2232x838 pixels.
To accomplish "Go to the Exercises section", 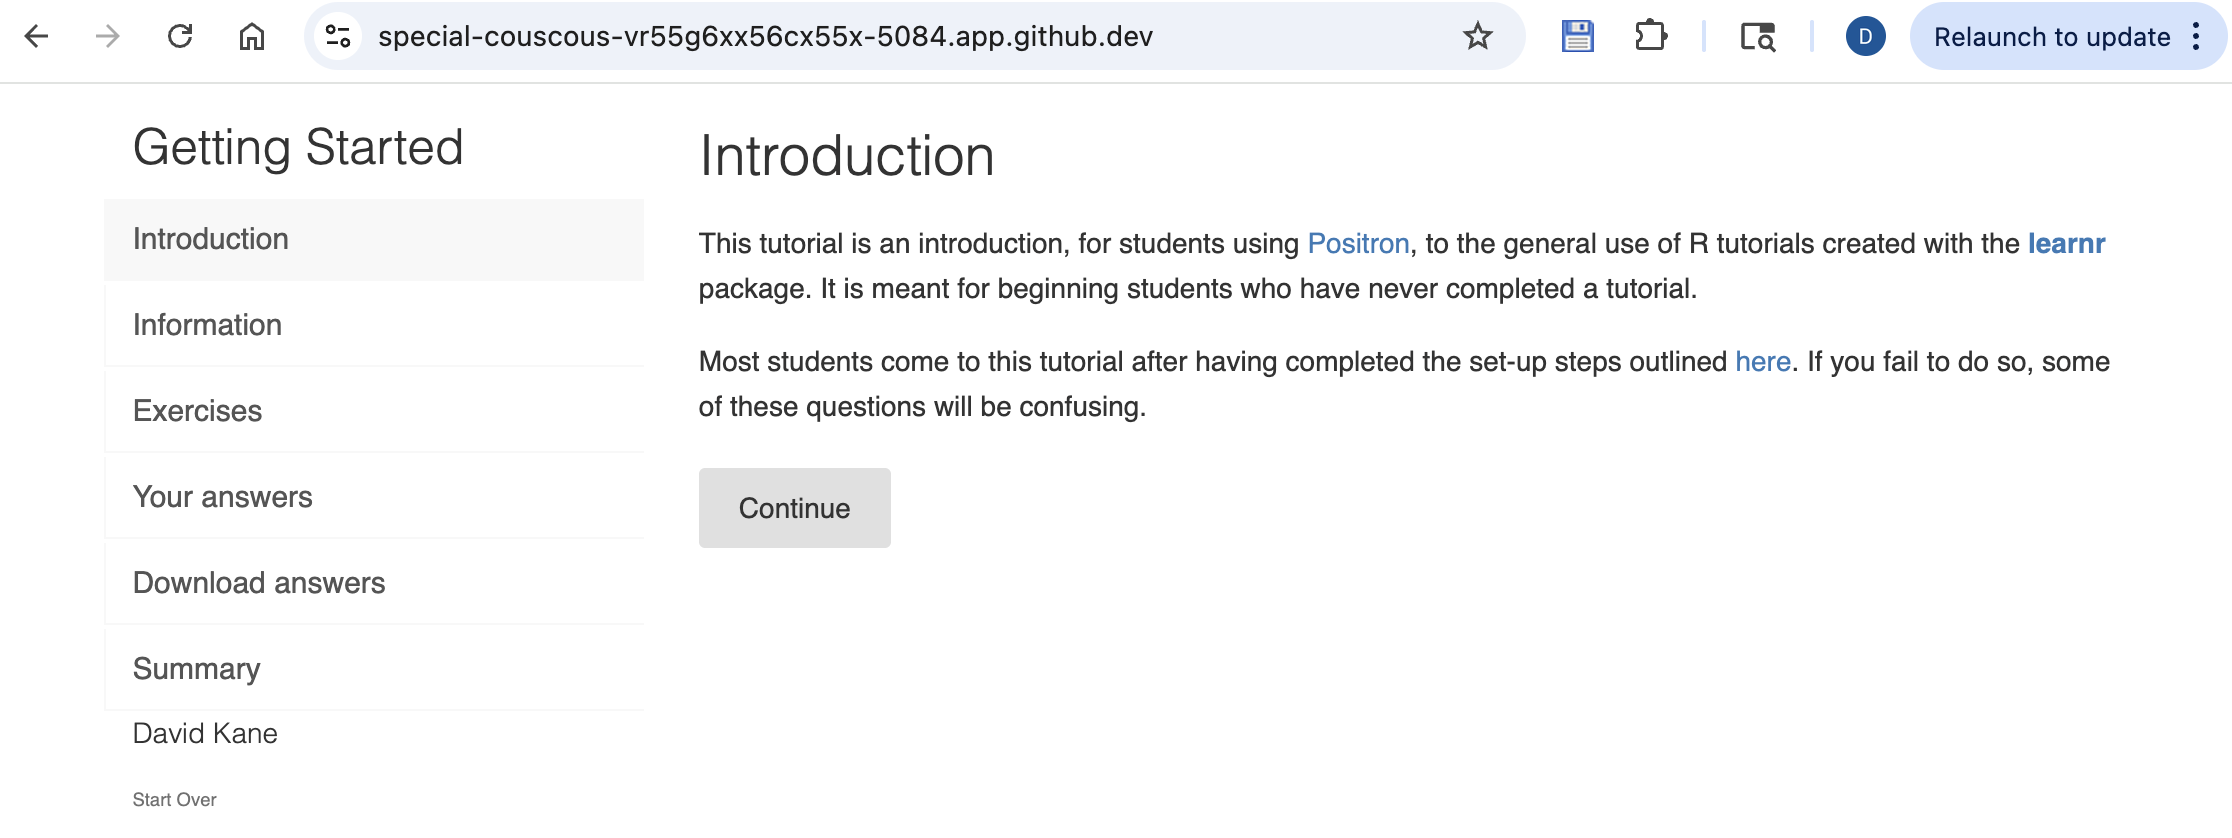I will click(x=197, y=411).
